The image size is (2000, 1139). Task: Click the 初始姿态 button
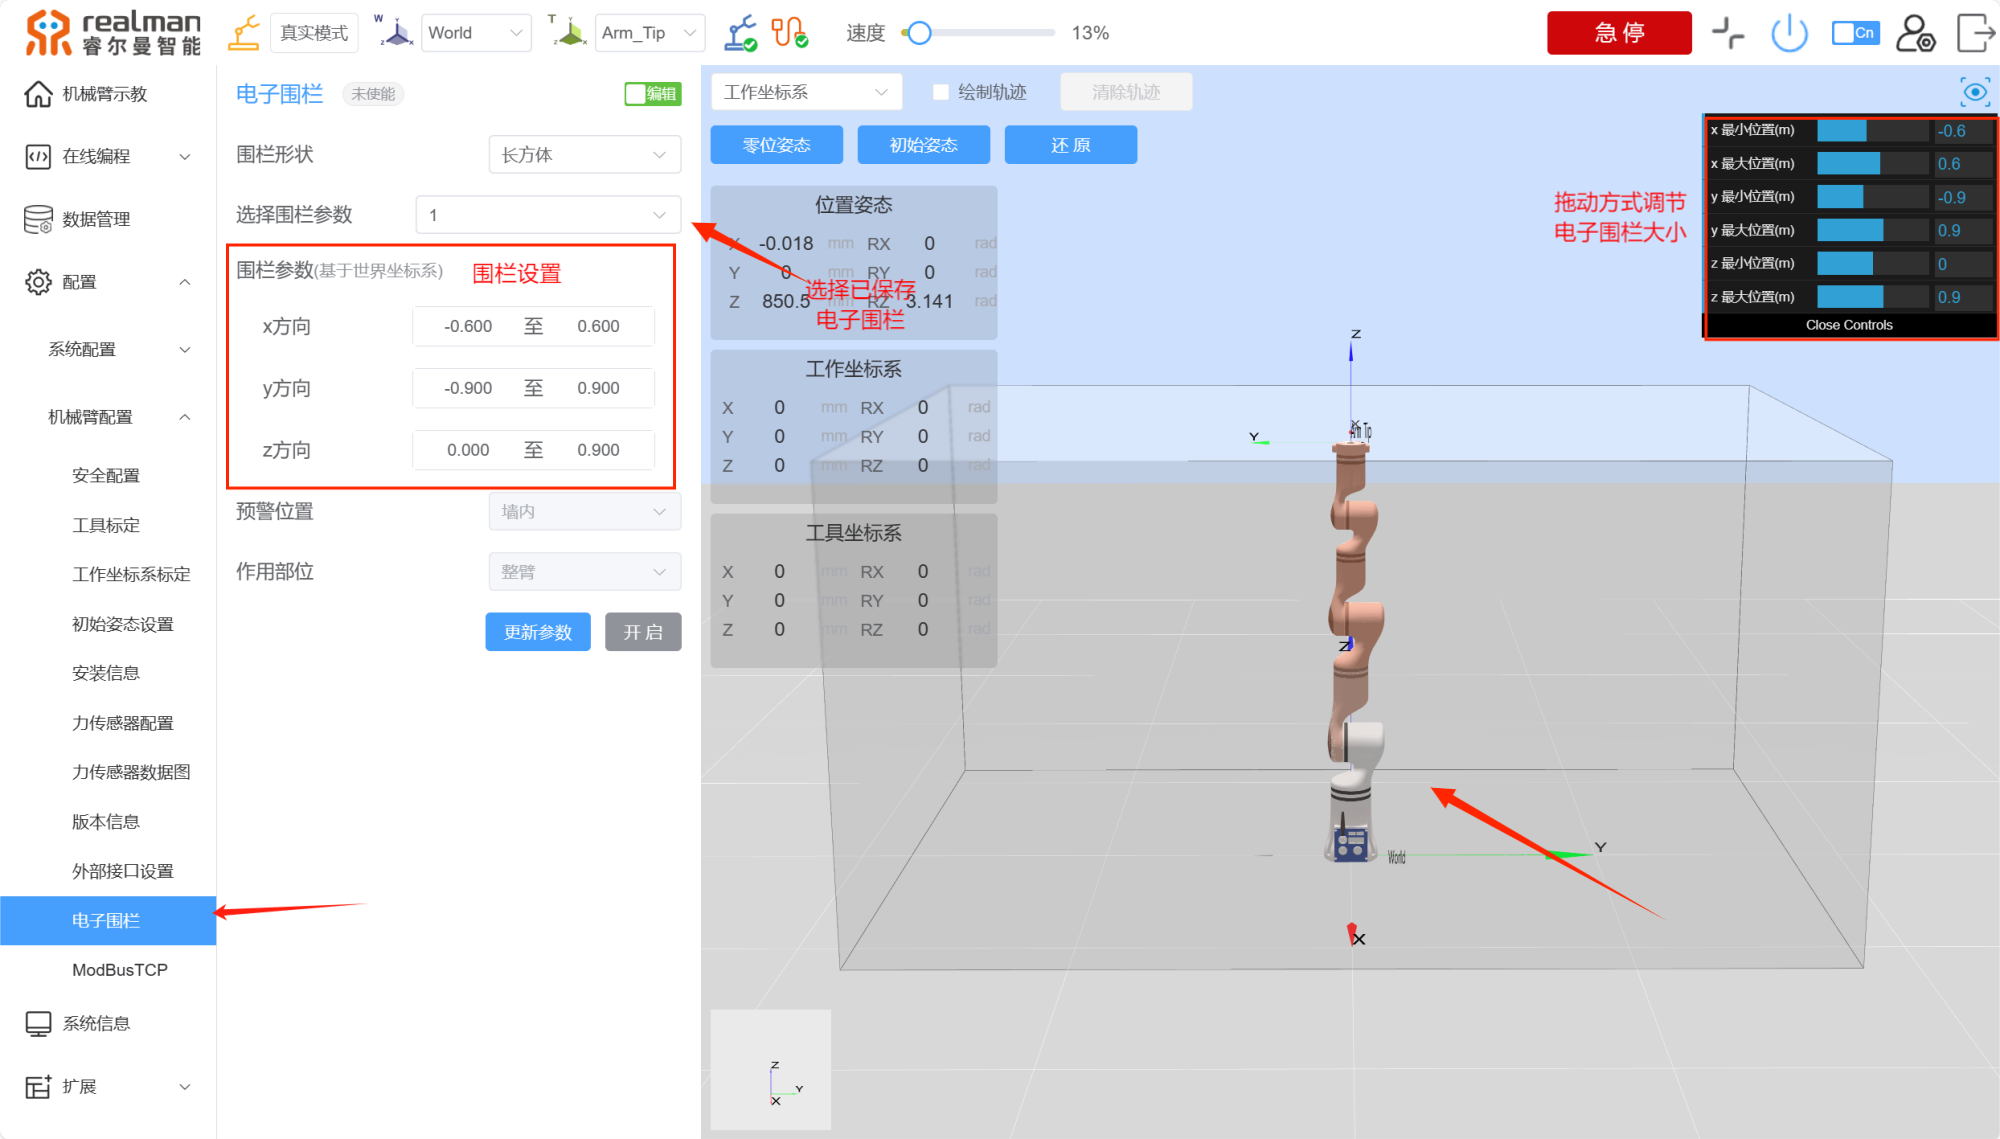[x=924, y=145]
